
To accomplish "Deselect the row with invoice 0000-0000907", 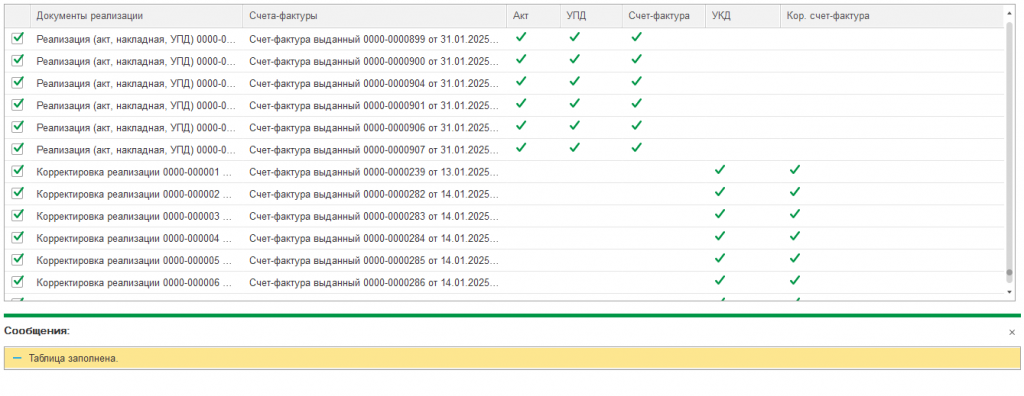I will click(18, 148).
